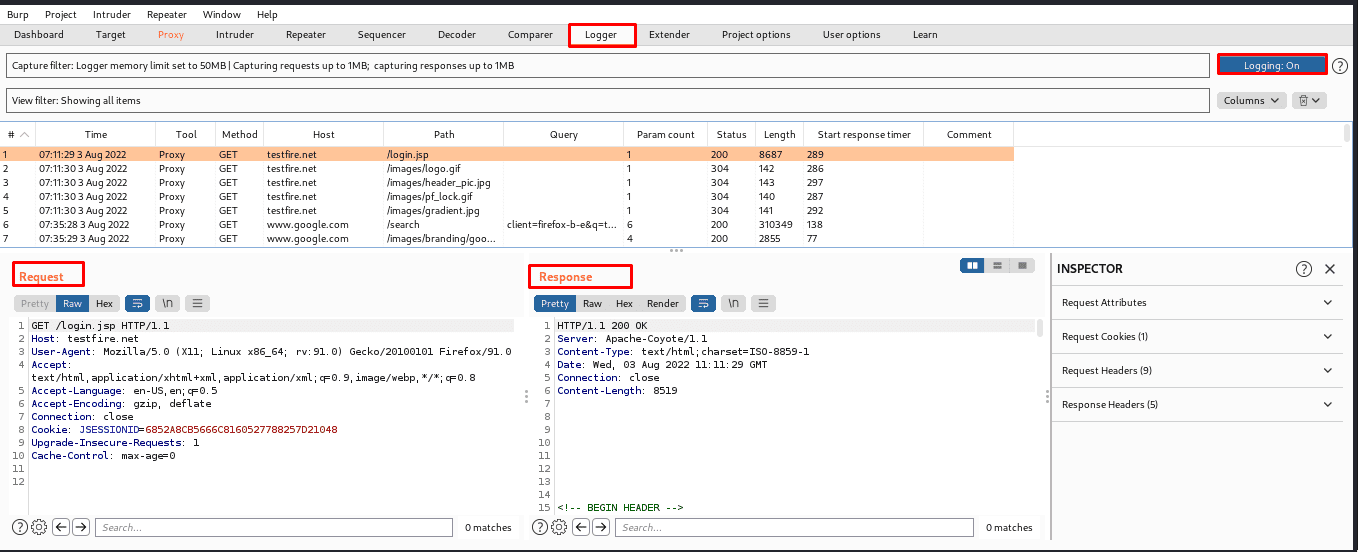
Task: Switch Response view to Hex
Action: tap(624, 303)
